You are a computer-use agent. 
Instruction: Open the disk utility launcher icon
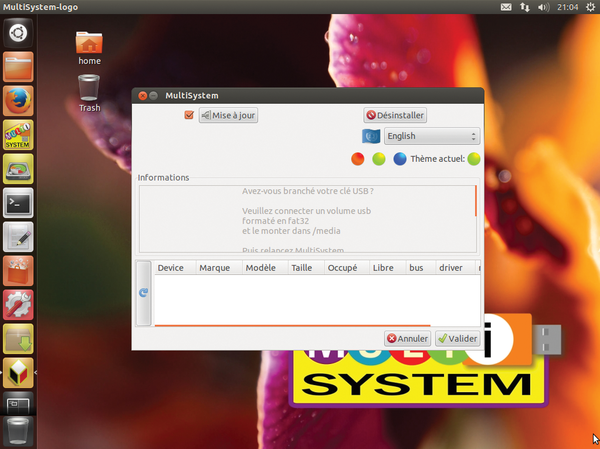(x=18, y=169)
